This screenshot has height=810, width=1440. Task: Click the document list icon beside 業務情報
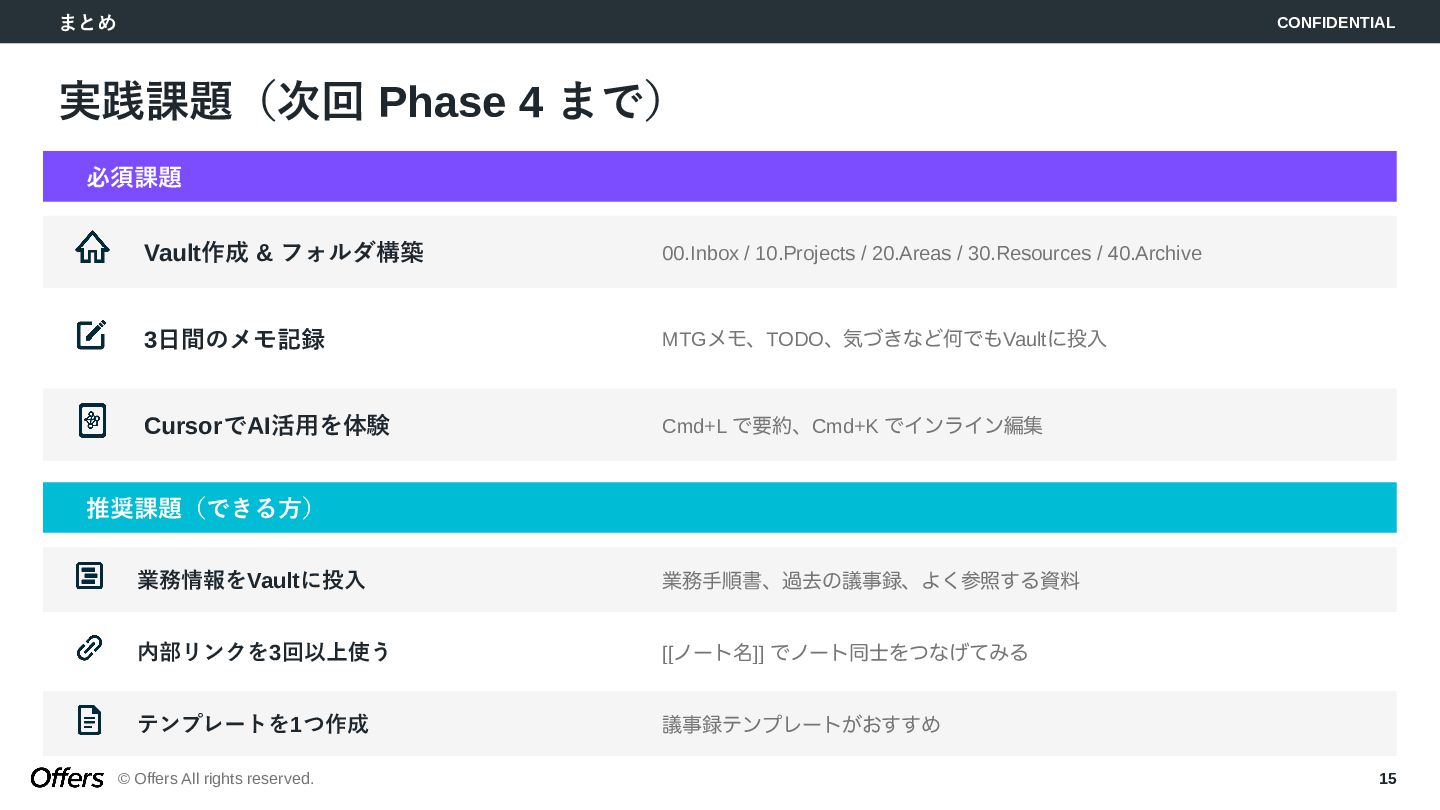coord(89,576)
